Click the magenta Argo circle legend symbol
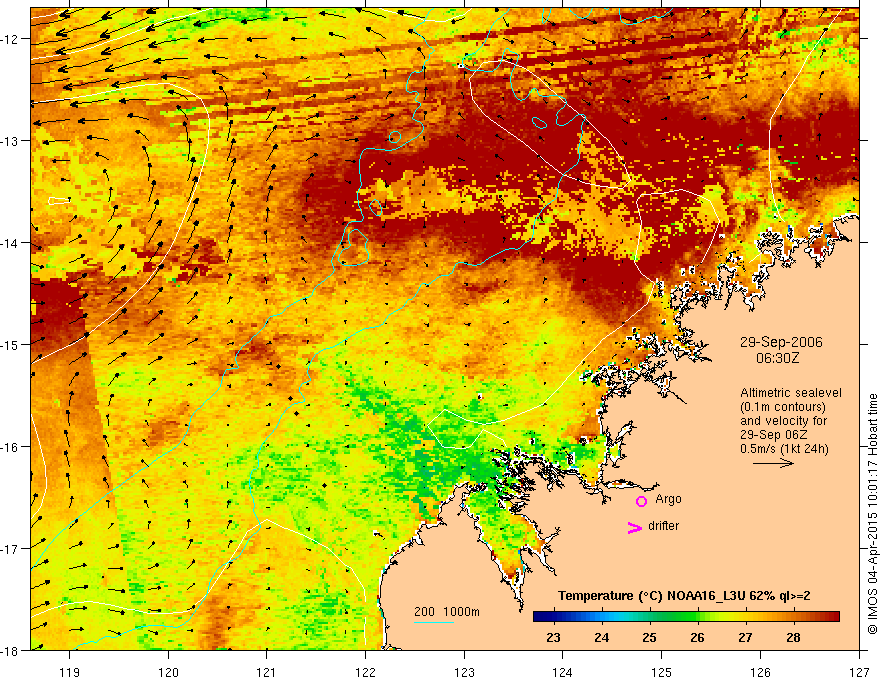880x680 pixels. (x=641, y=501)
